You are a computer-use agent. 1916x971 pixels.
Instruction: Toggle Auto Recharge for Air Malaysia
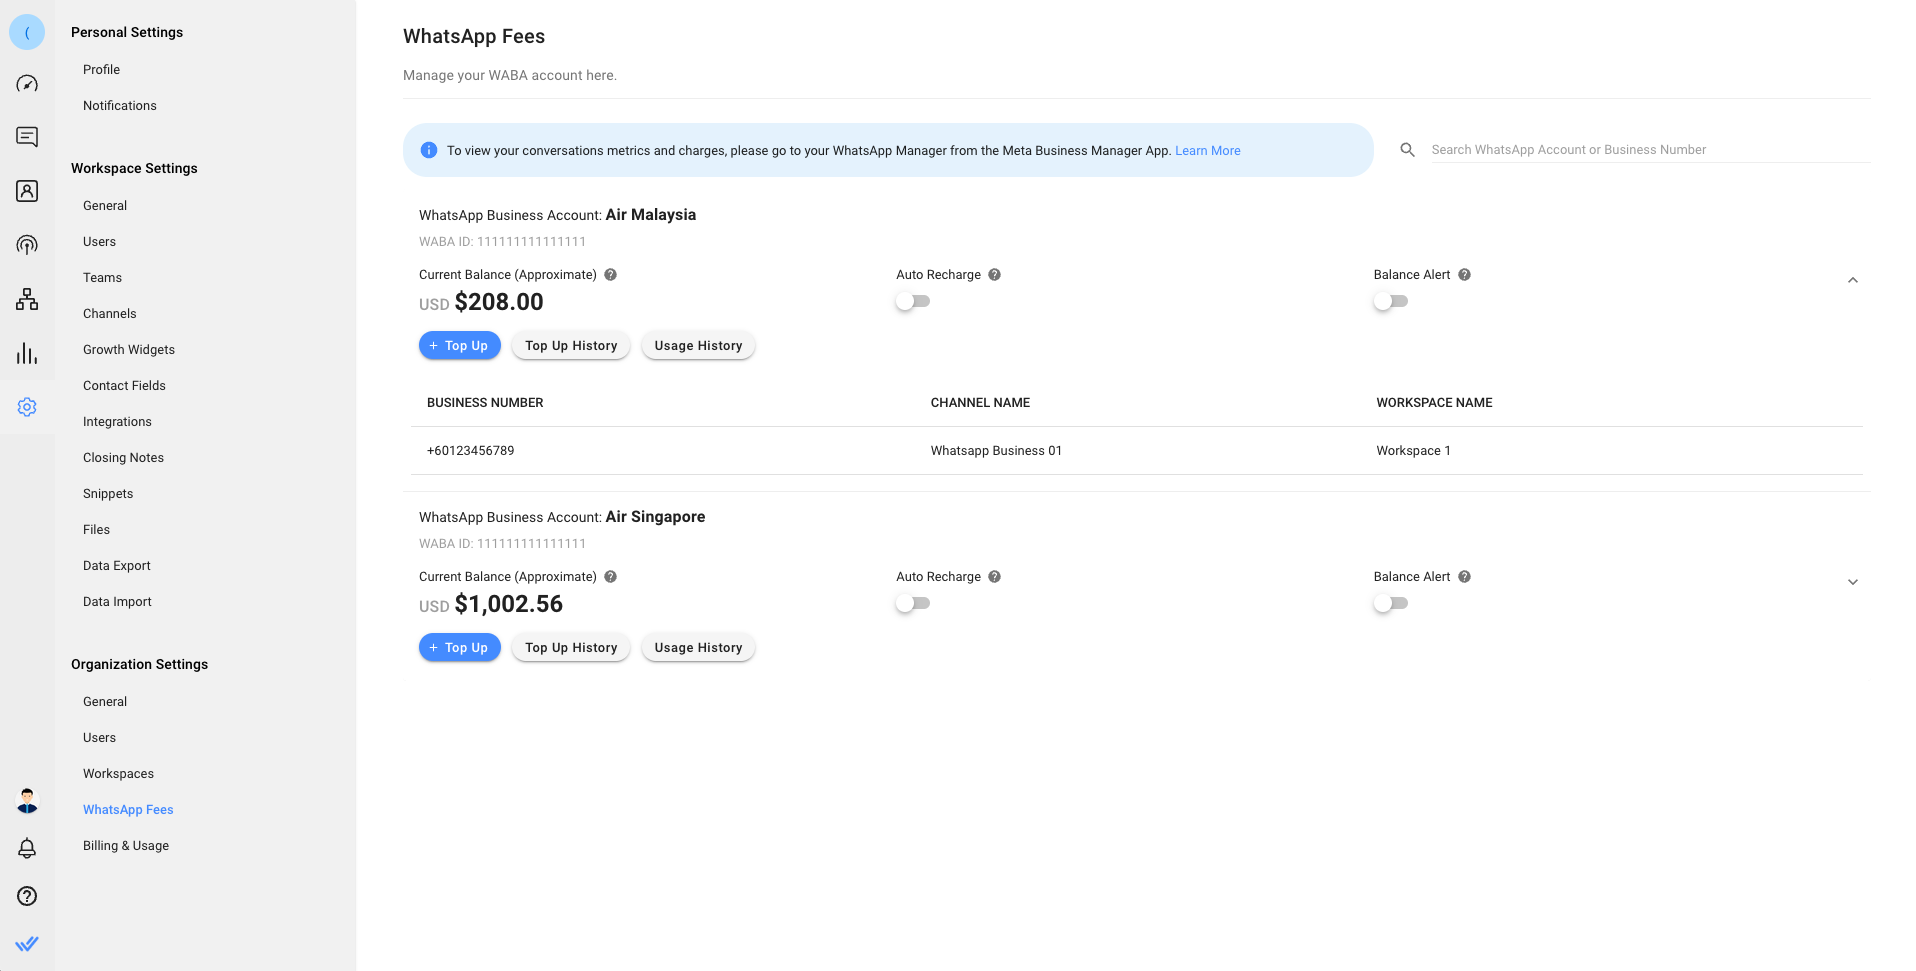tap(913, 301)
